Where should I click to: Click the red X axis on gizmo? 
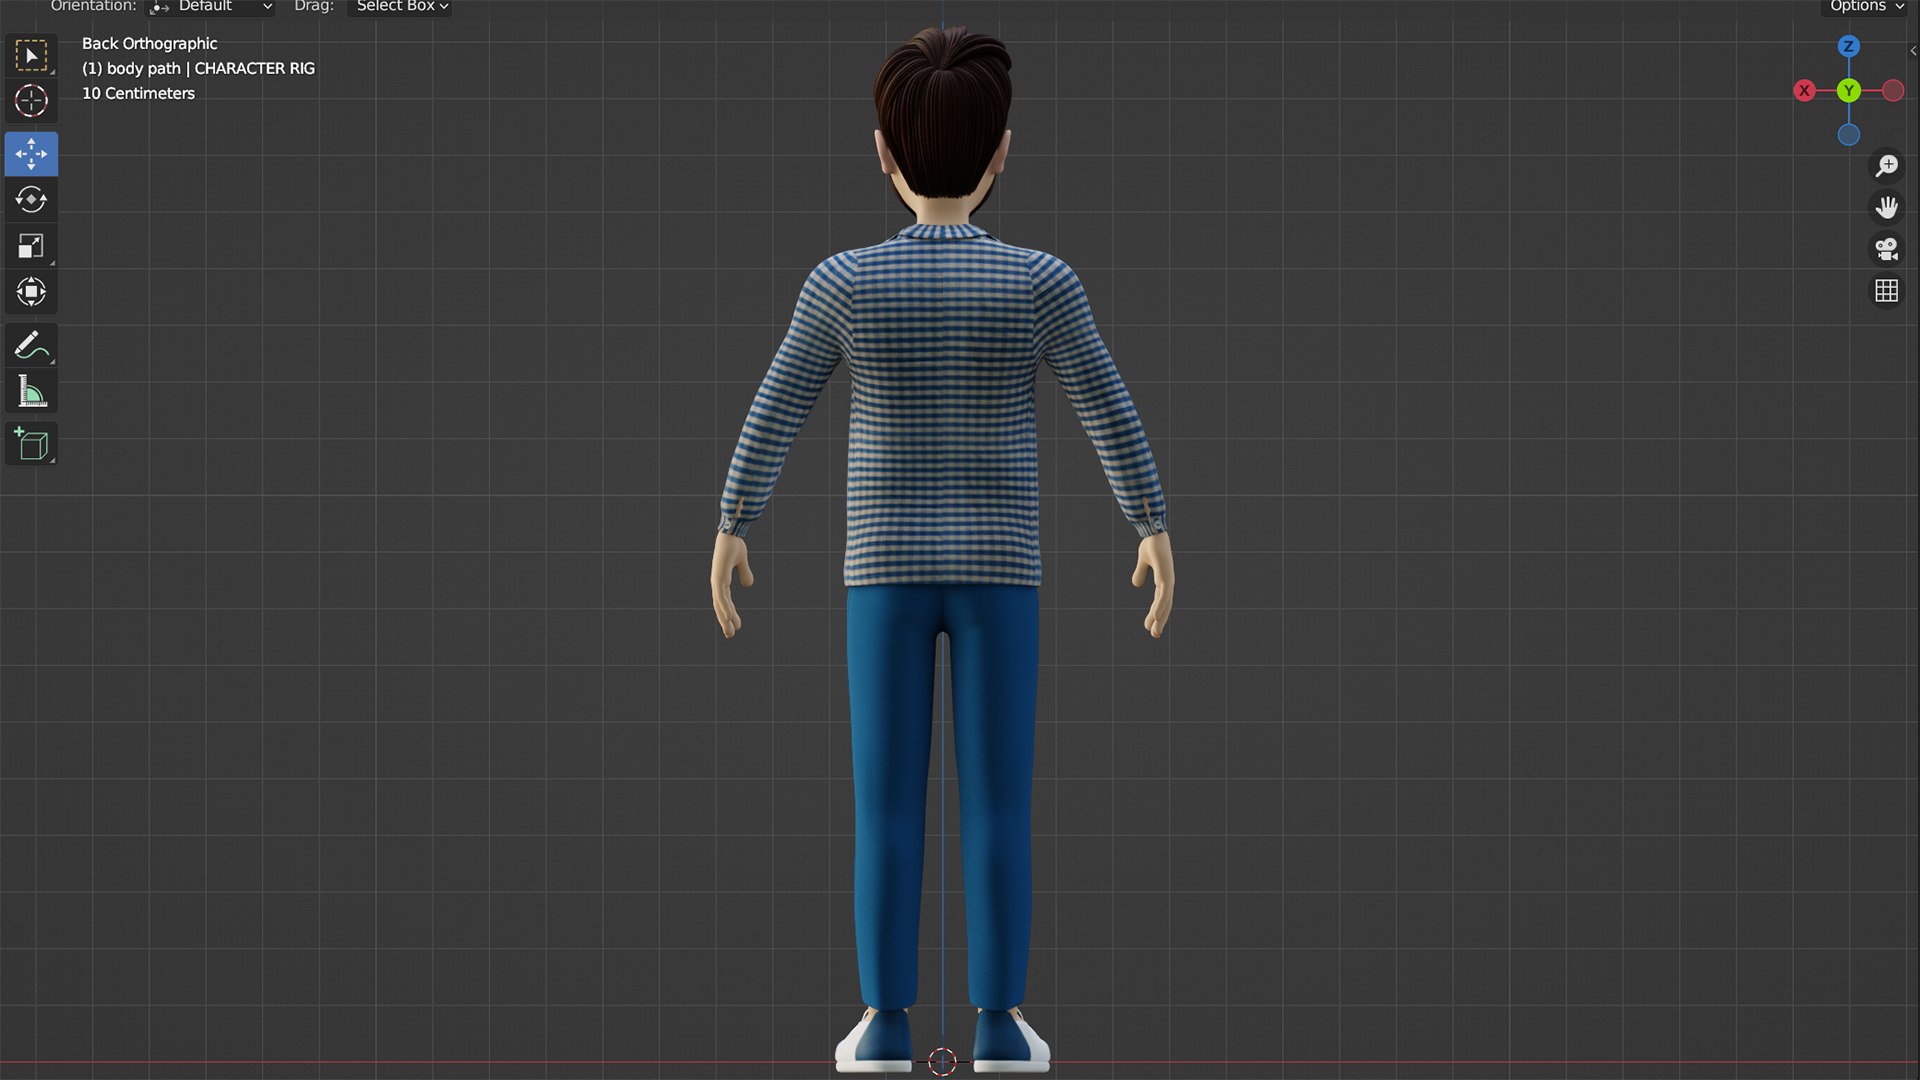[x=1804, y=91]
